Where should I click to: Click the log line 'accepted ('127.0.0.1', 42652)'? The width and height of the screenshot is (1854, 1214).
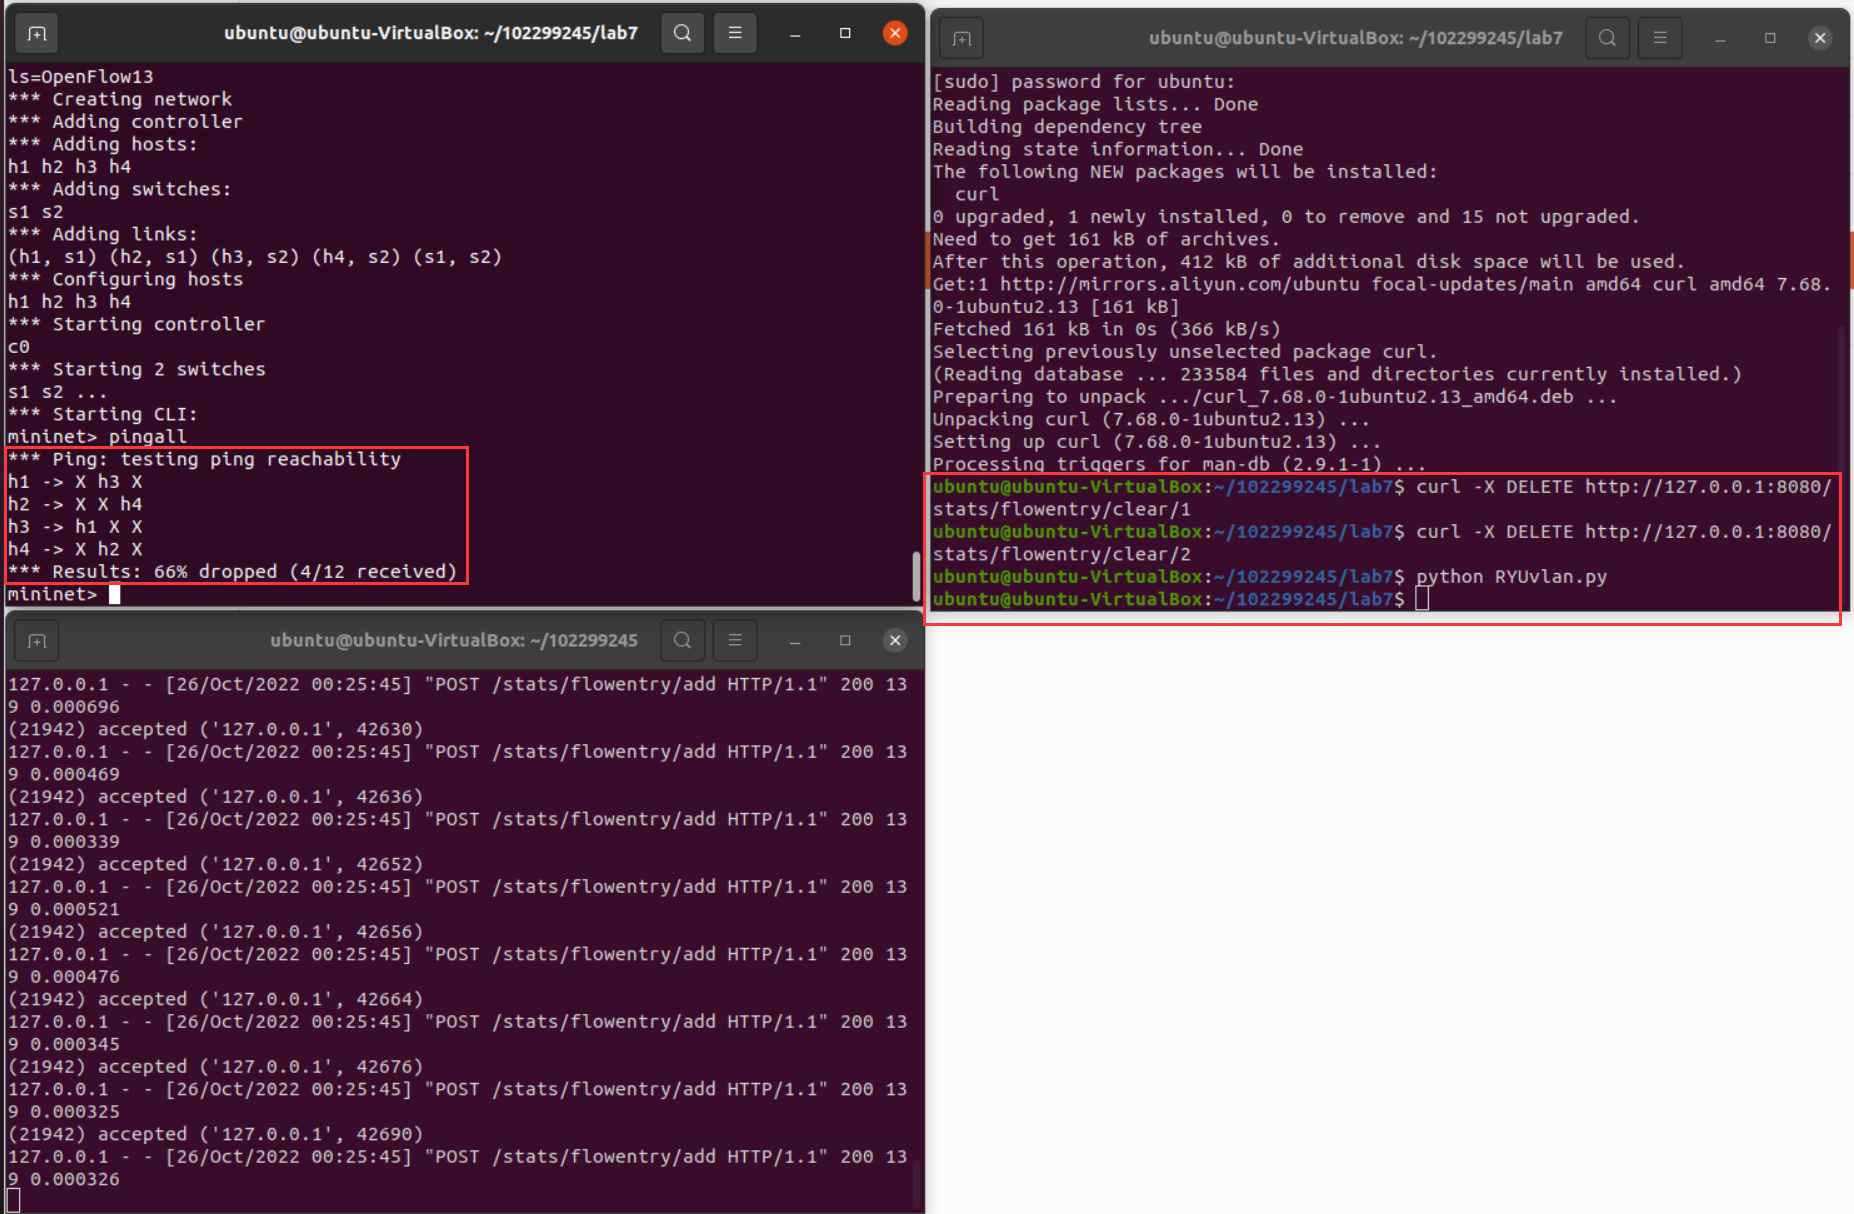[x=215, y=864]
